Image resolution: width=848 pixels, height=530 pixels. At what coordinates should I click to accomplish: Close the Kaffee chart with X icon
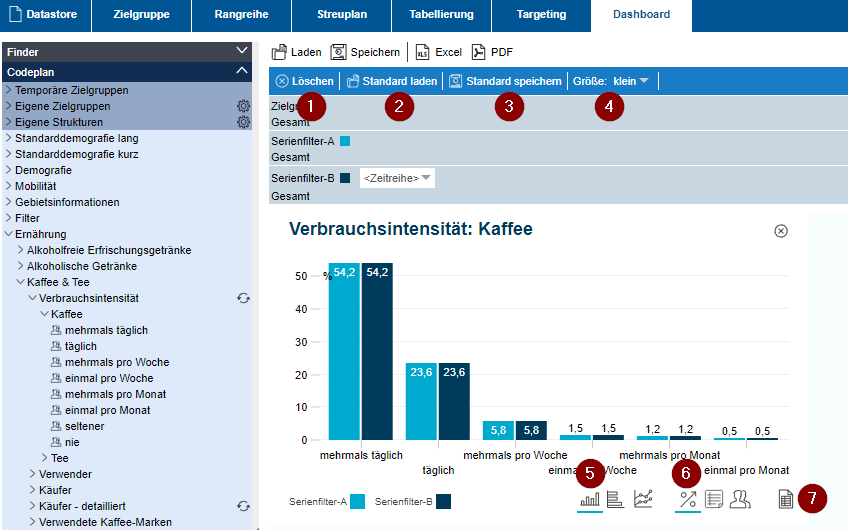click(x=781, y=231)
